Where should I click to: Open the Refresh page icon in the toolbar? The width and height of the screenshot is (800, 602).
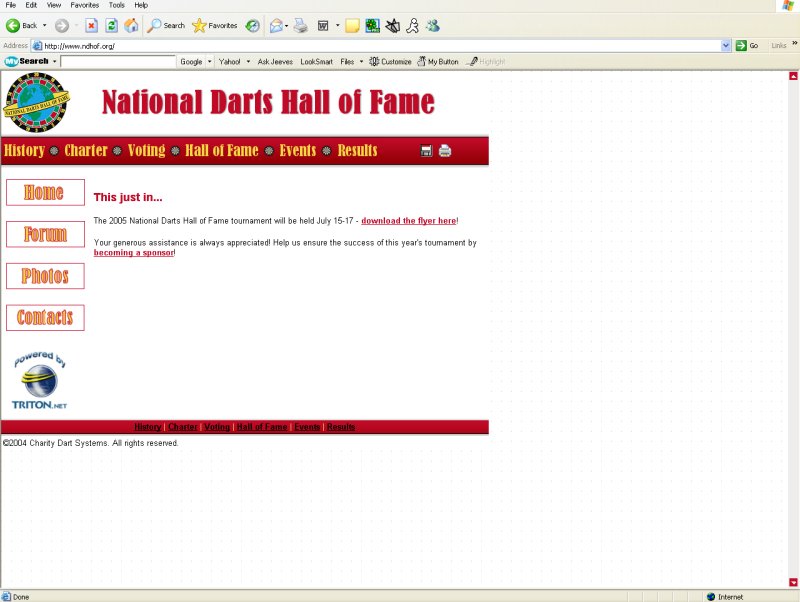coord(111,26)
